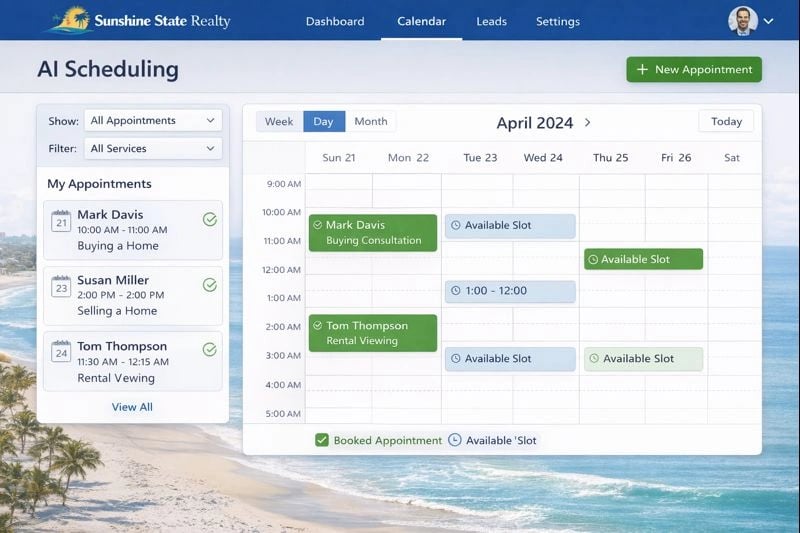Click the 4:00 AM time label
This screenshot has height=533, width=800.
click(283, 385)
